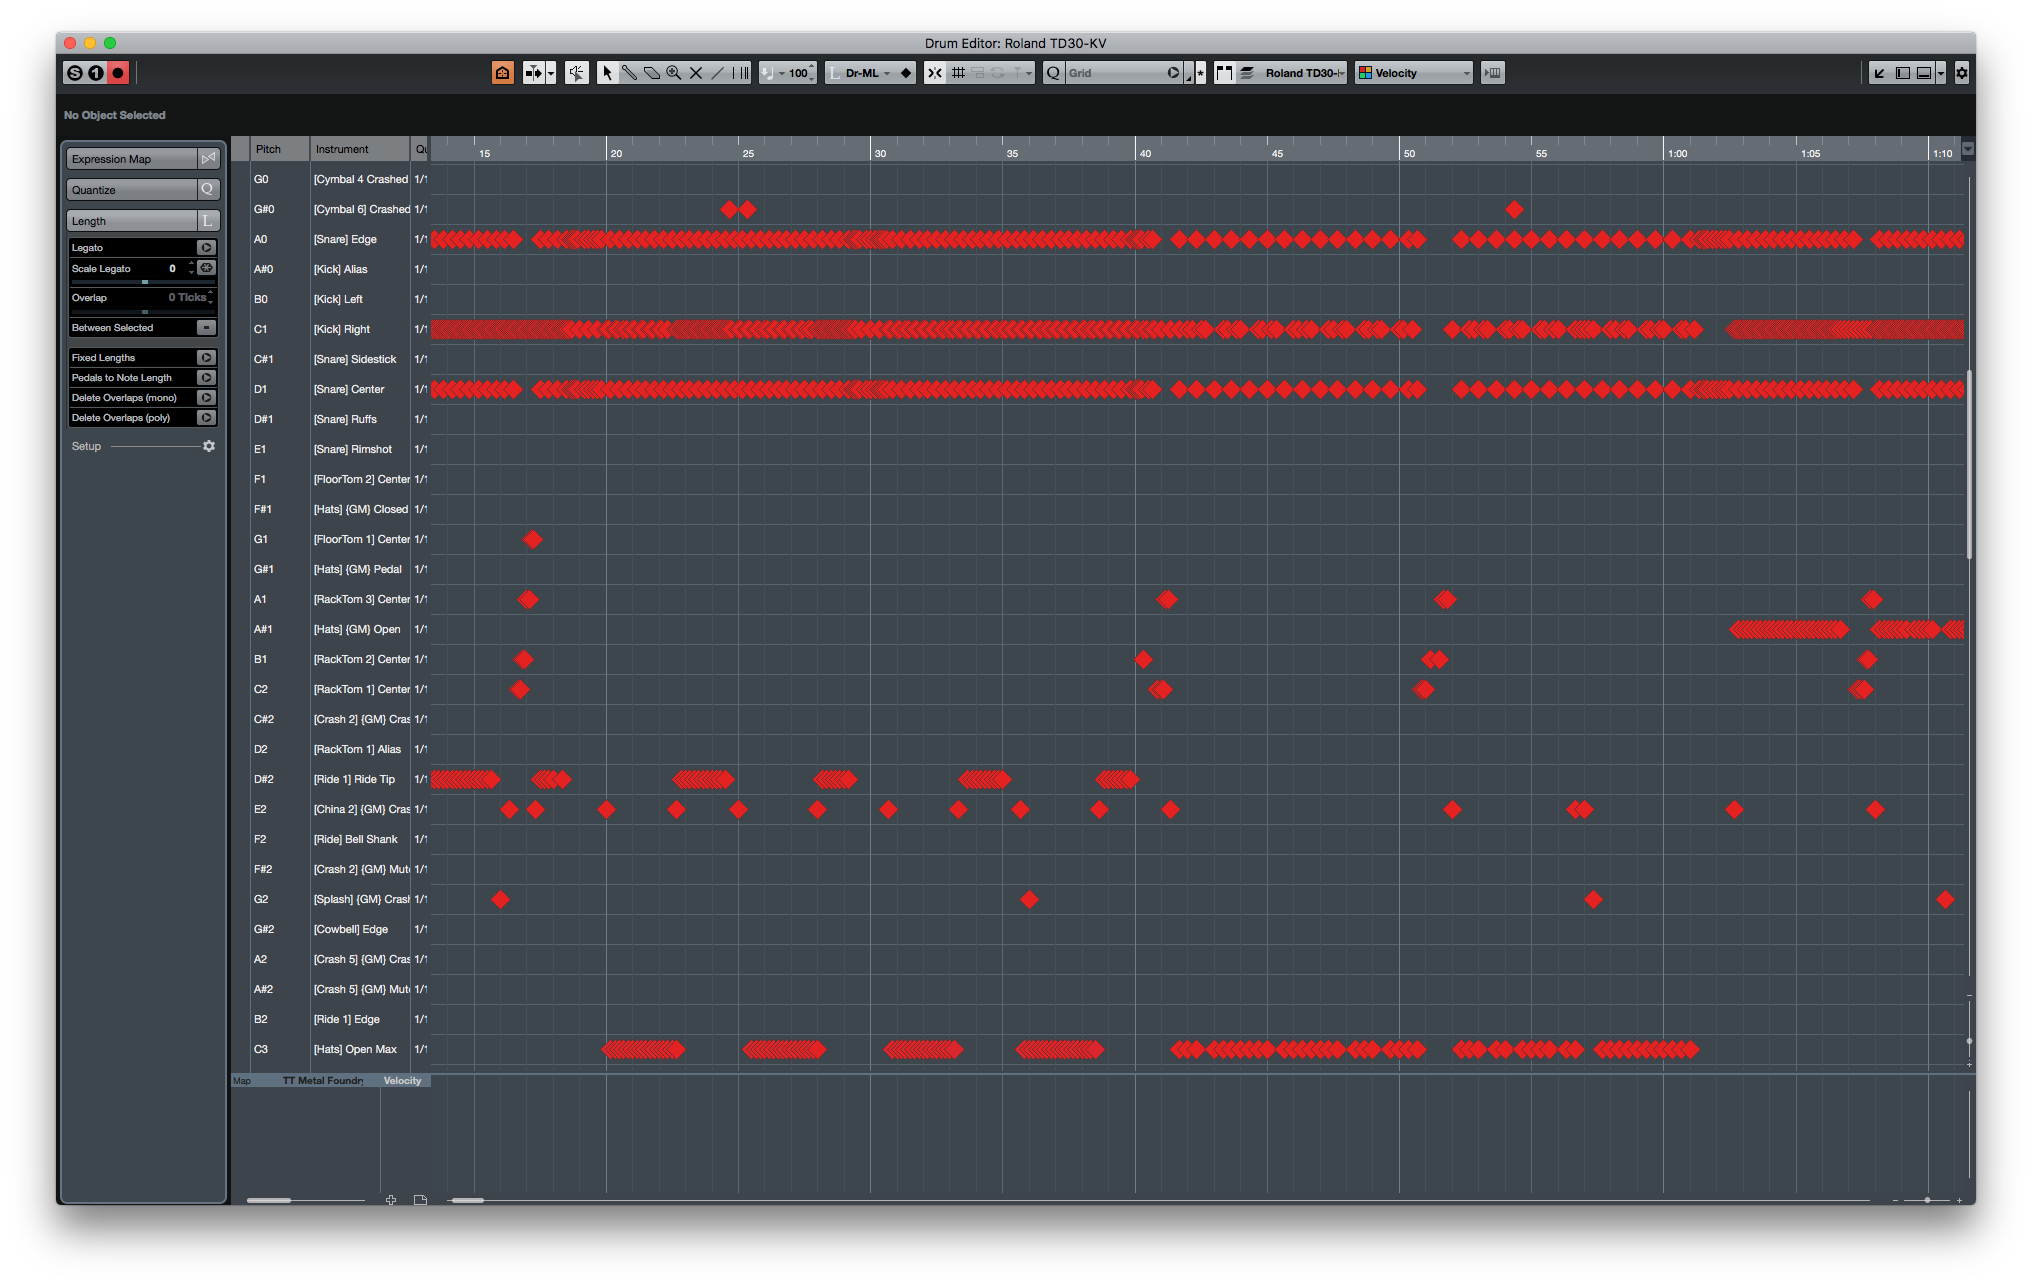Click the Overlap slider
Image resolution: width=2032 pixels, height=1285 pixels.
[x=143, y=312]
